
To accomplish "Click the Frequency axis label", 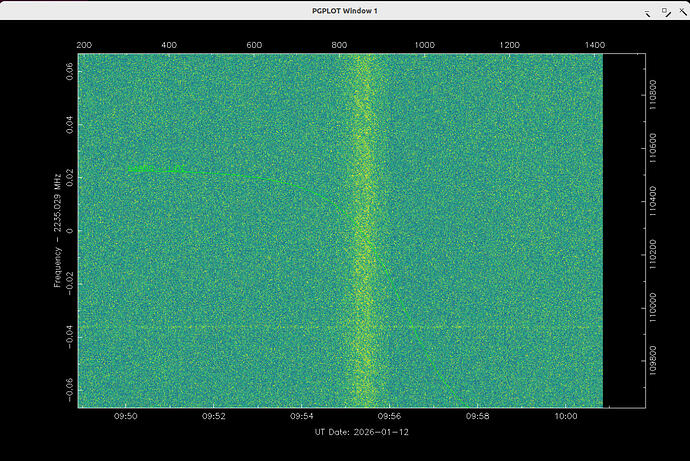I will 57,231.
